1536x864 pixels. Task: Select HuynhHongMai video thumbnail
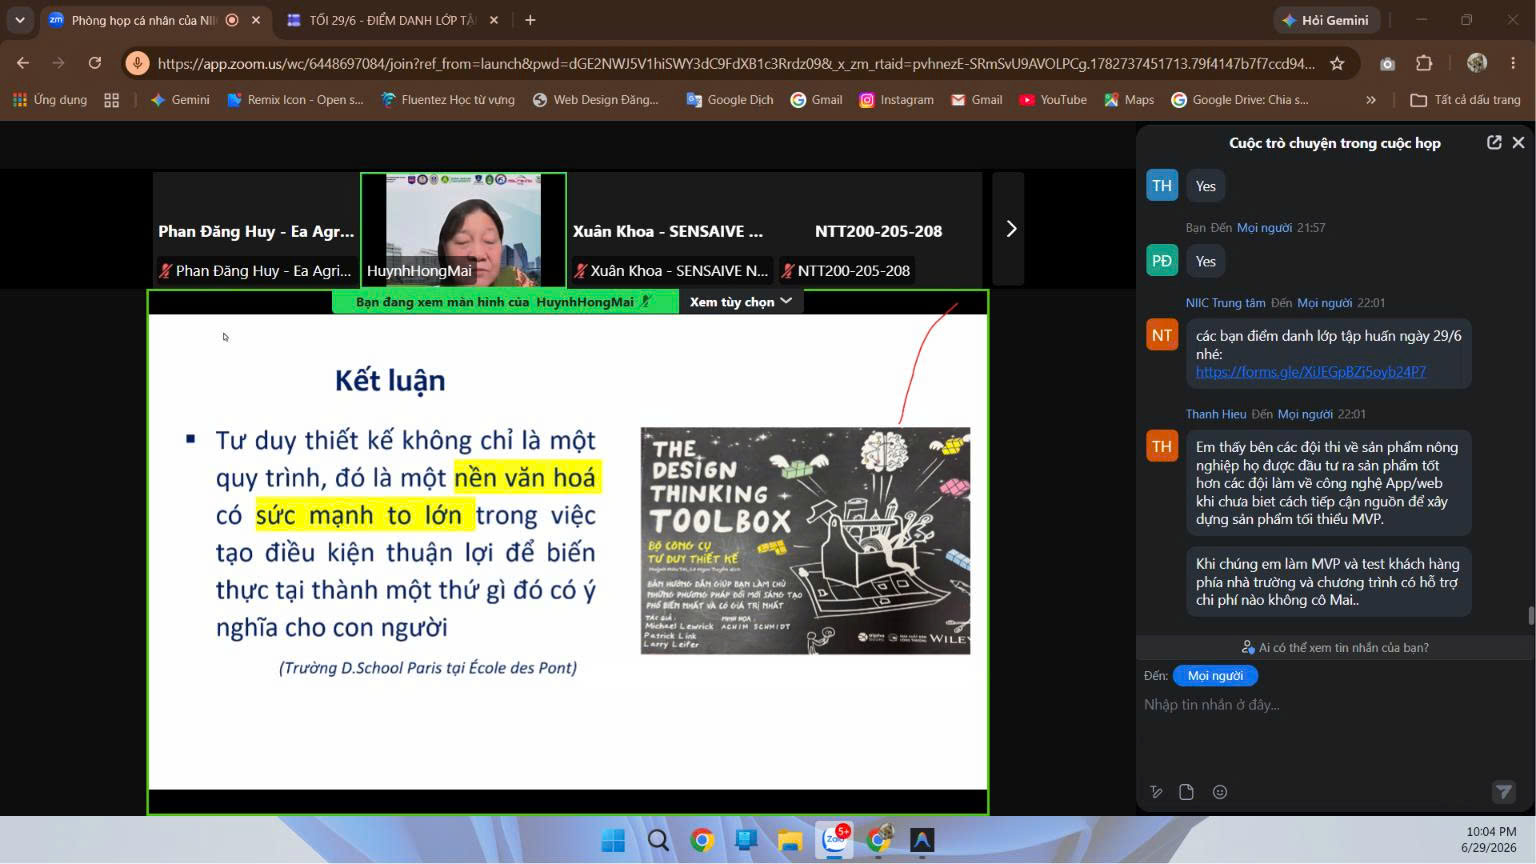pyautogui.click(x=463, y=229)
